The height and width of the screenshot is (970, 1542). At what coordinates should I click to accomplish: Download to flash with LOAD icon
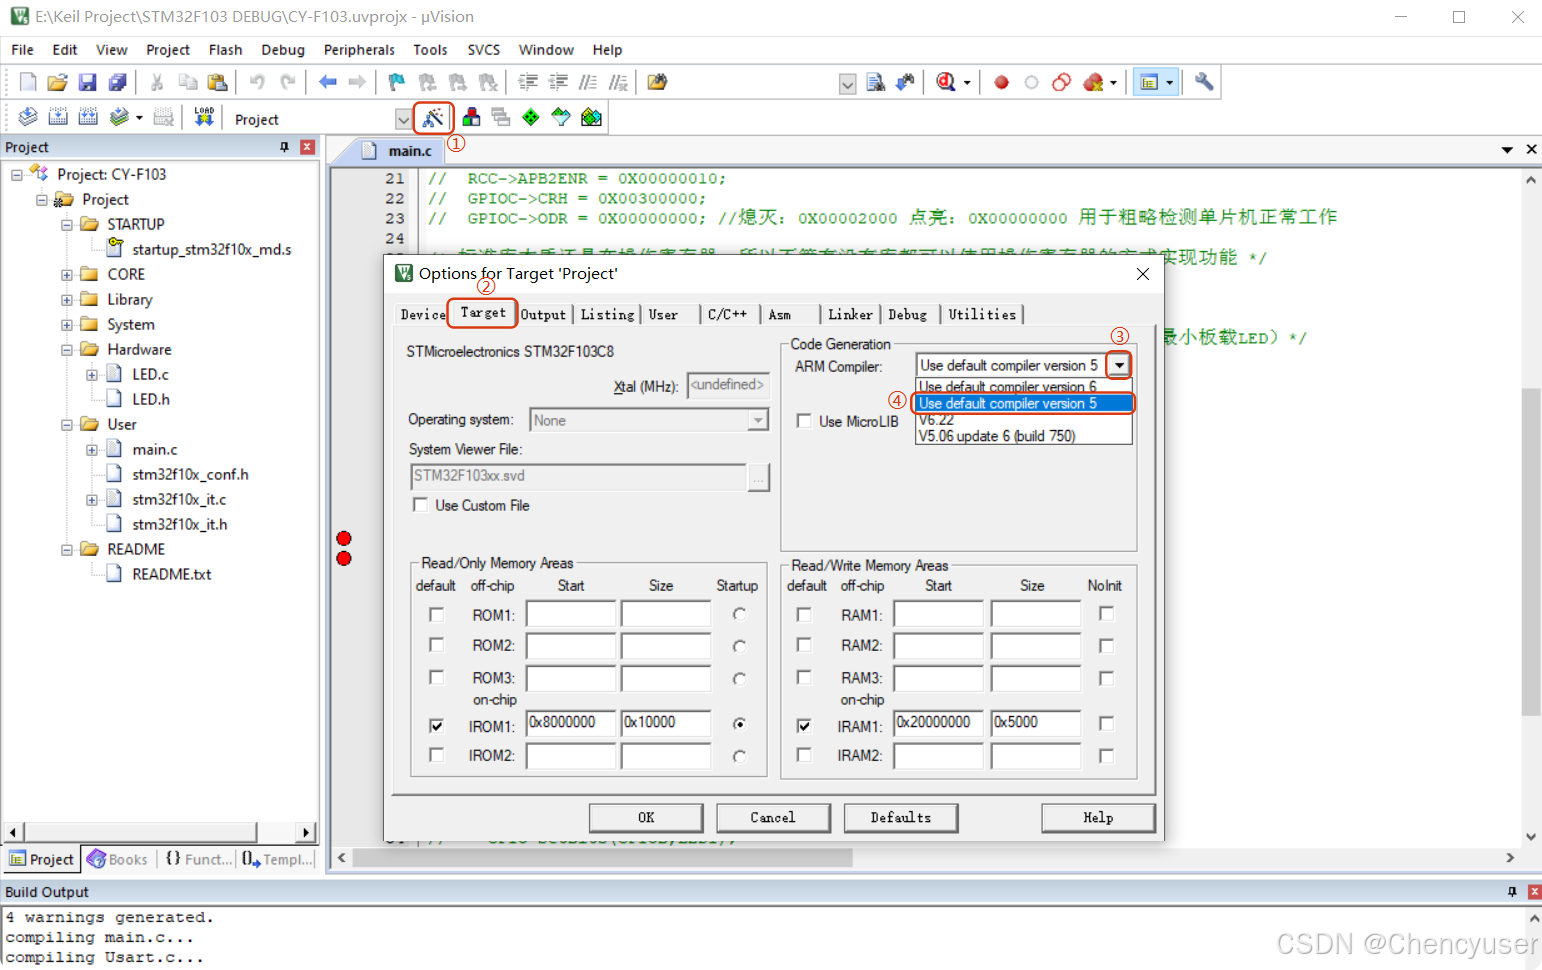pos(204,117)
